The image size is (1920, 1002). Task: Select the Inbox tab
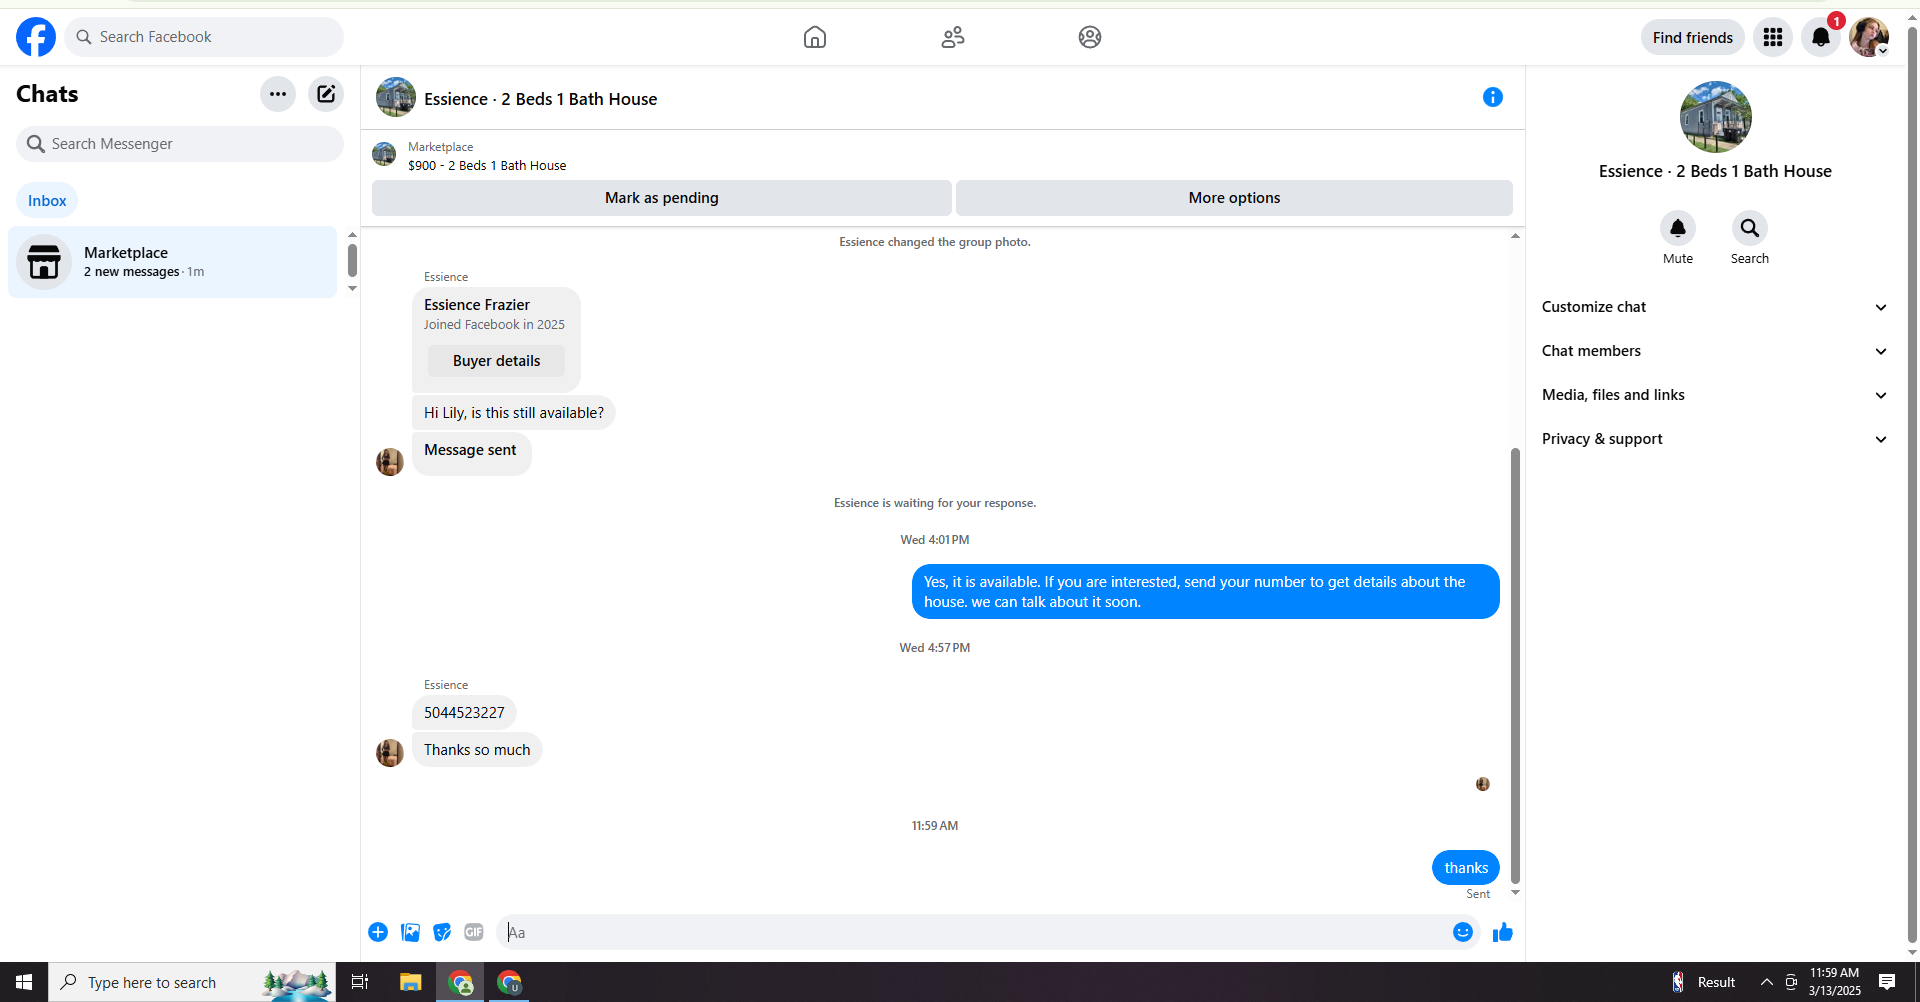tap(47, 201)
